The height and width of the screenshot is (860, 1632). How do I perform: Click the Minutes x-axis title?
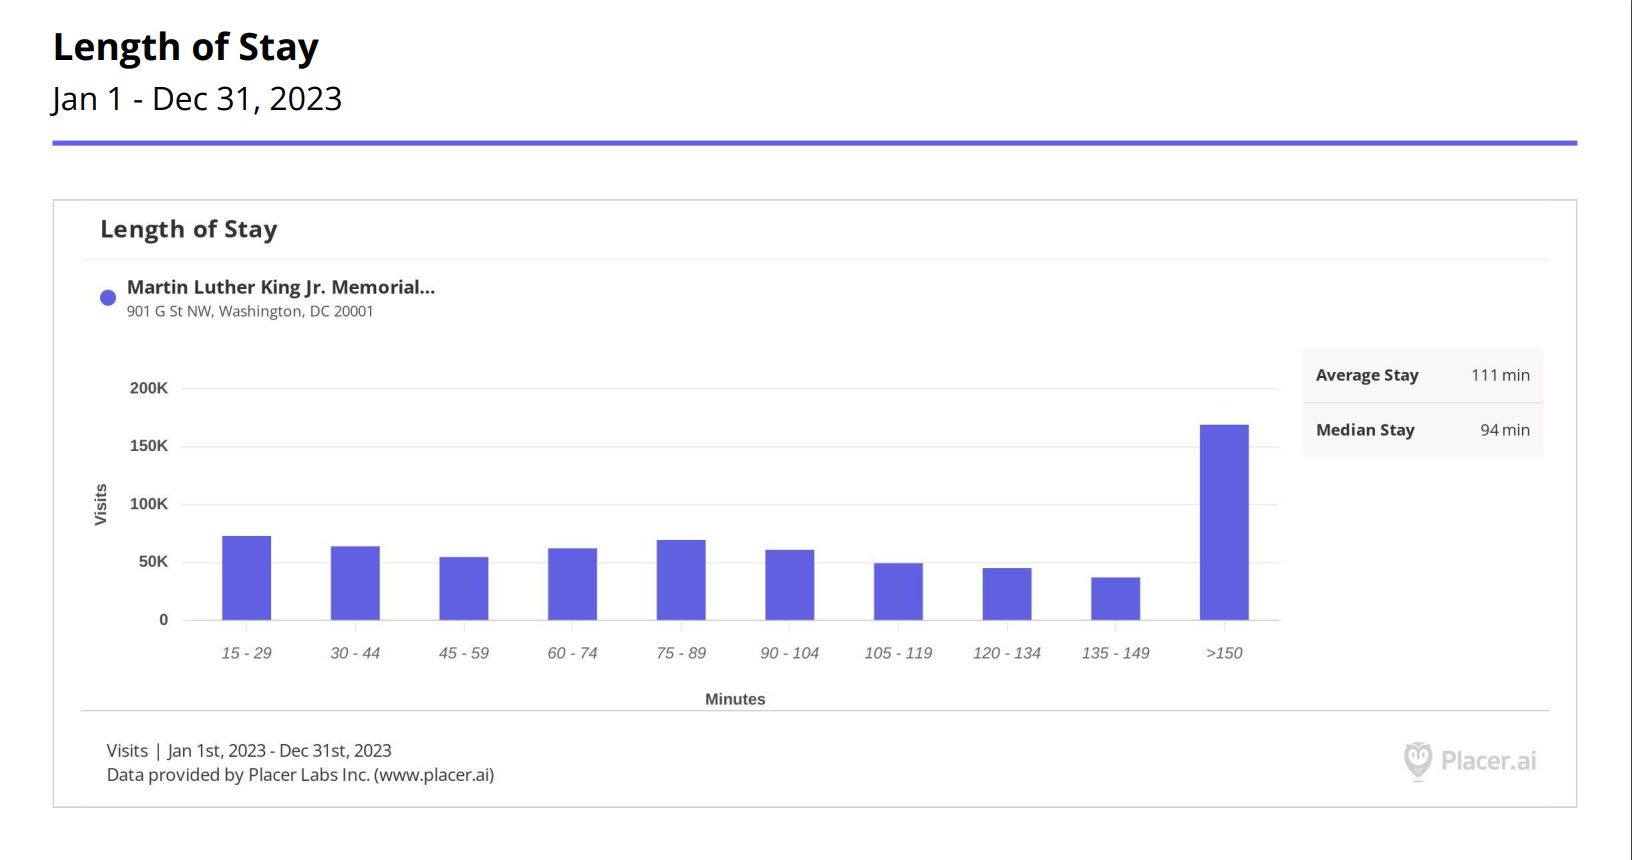(735, 699)
